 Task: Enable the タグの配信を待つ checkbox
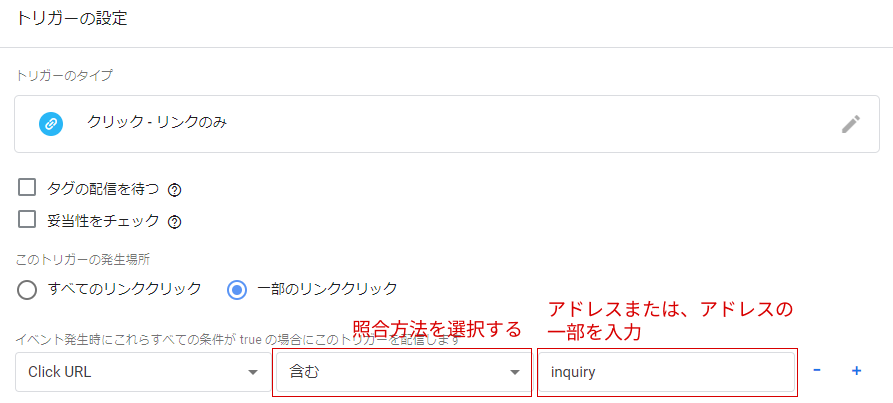tap(28, 188)
